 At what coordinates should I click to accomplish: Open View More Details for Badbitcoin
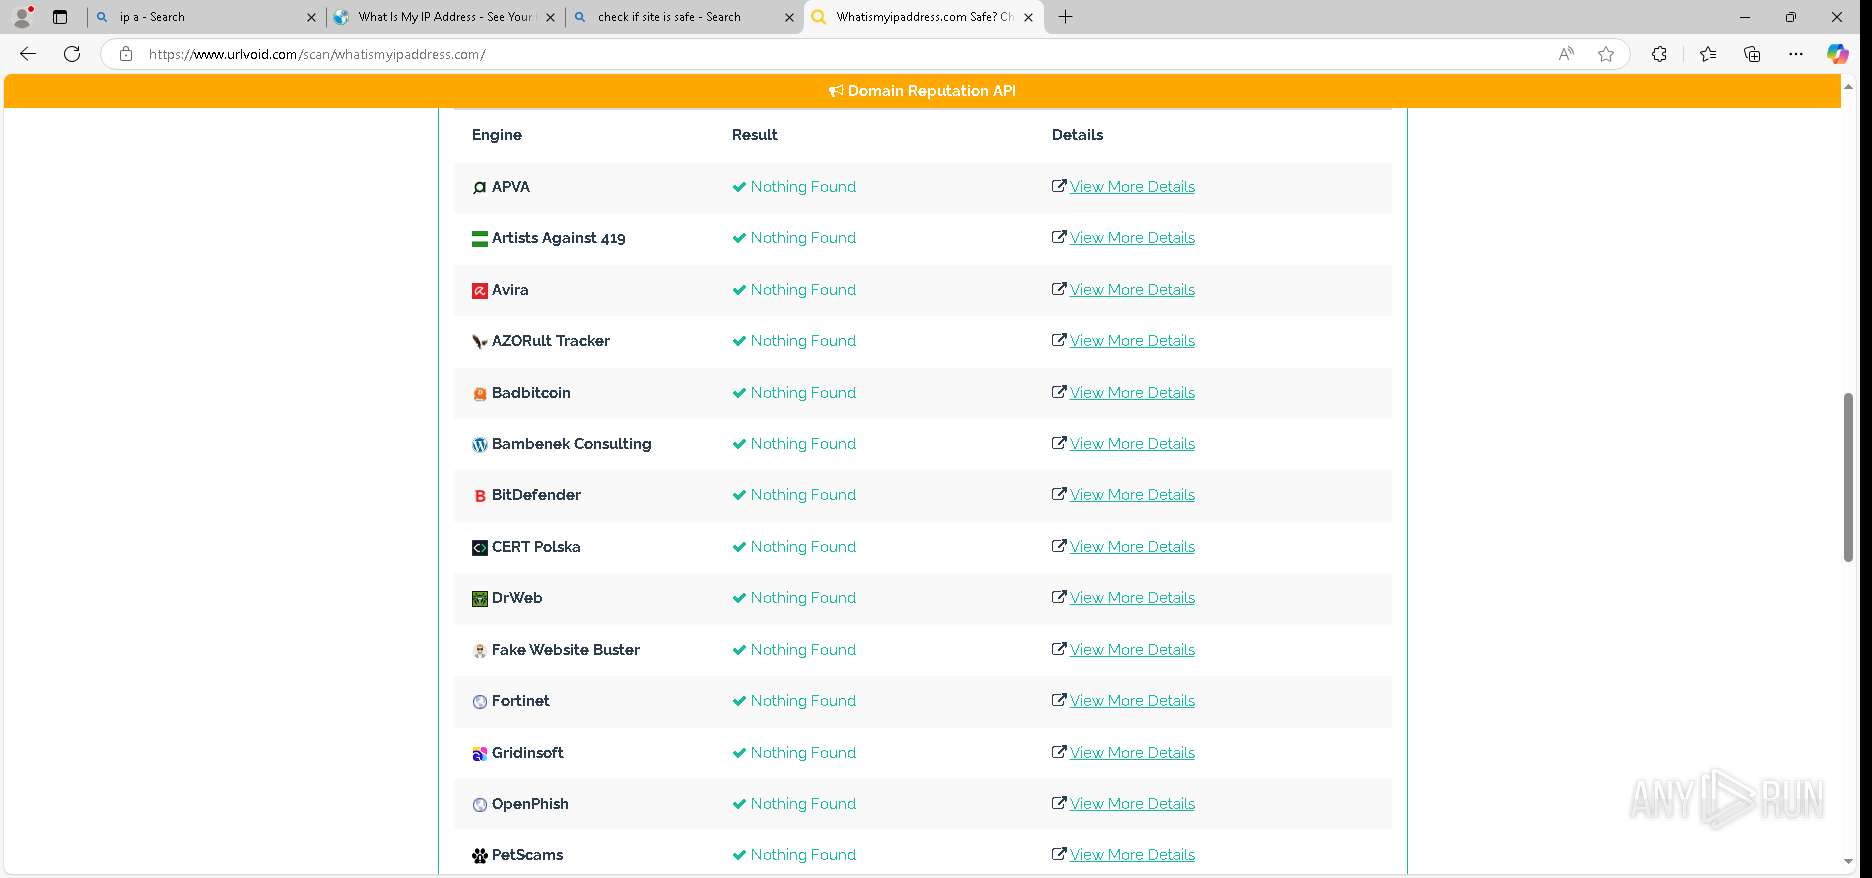pyautogui.click(x=1132, y=393)
